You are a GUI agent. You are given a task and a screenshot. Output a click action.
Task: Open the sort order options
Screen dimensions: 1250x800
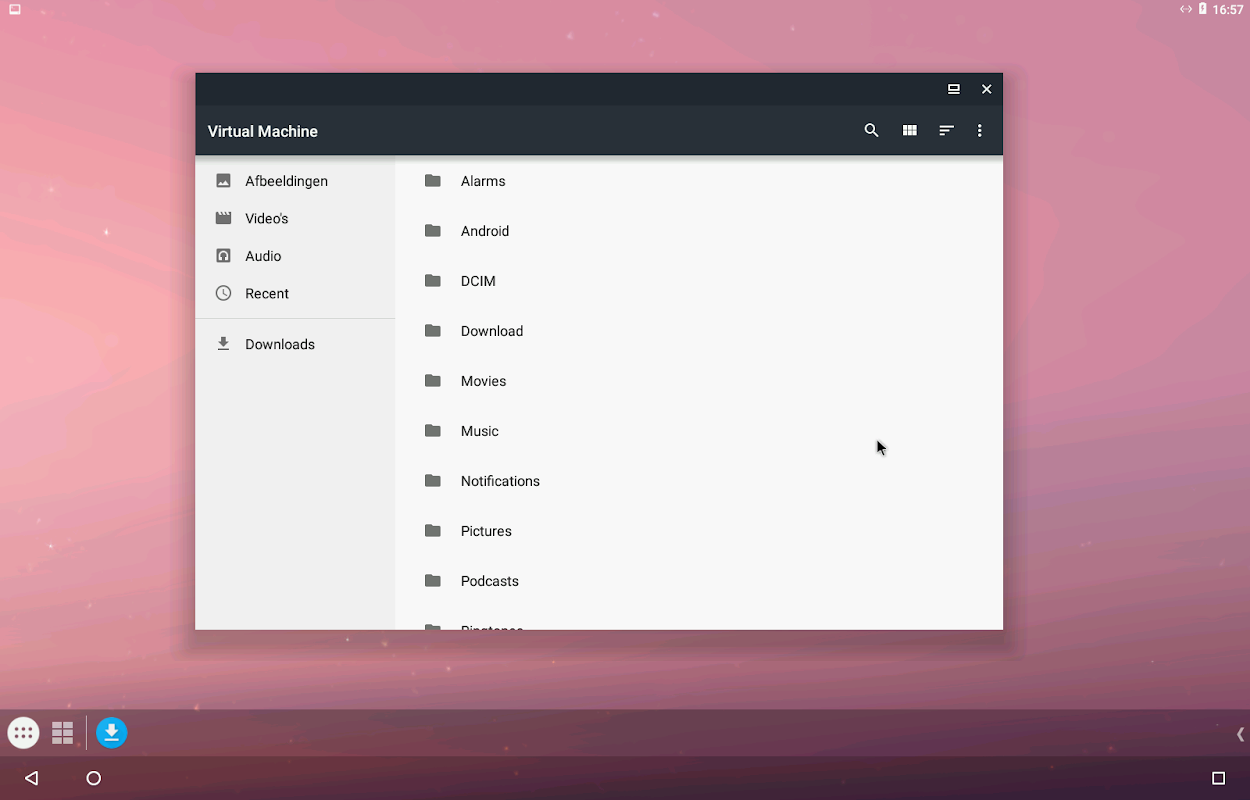(x=946, y=130)
